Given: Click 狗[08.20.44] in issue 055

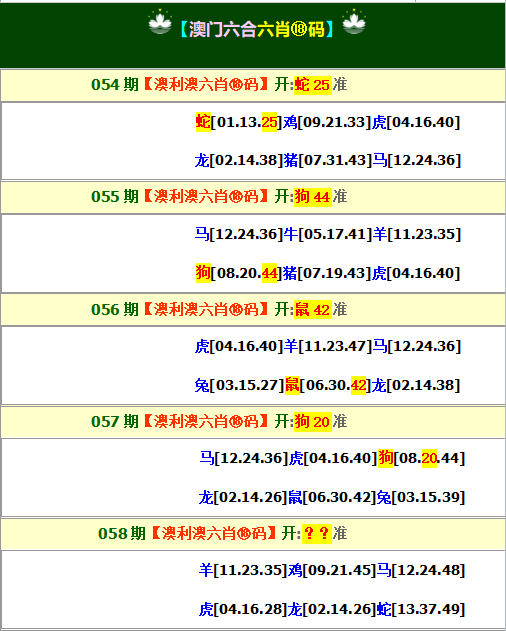Looking at the screenshot, I should (239, 273).
